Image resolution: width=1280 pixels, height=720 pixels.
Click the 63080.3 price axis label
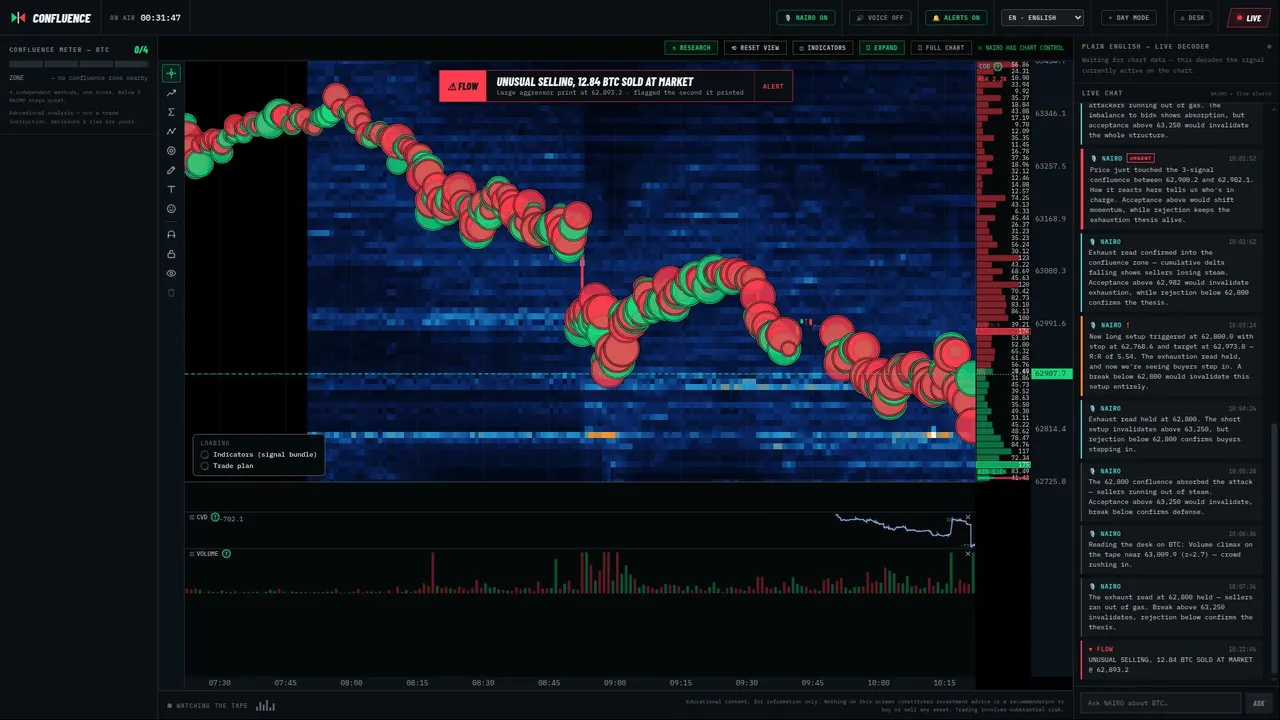point(1051,271)
